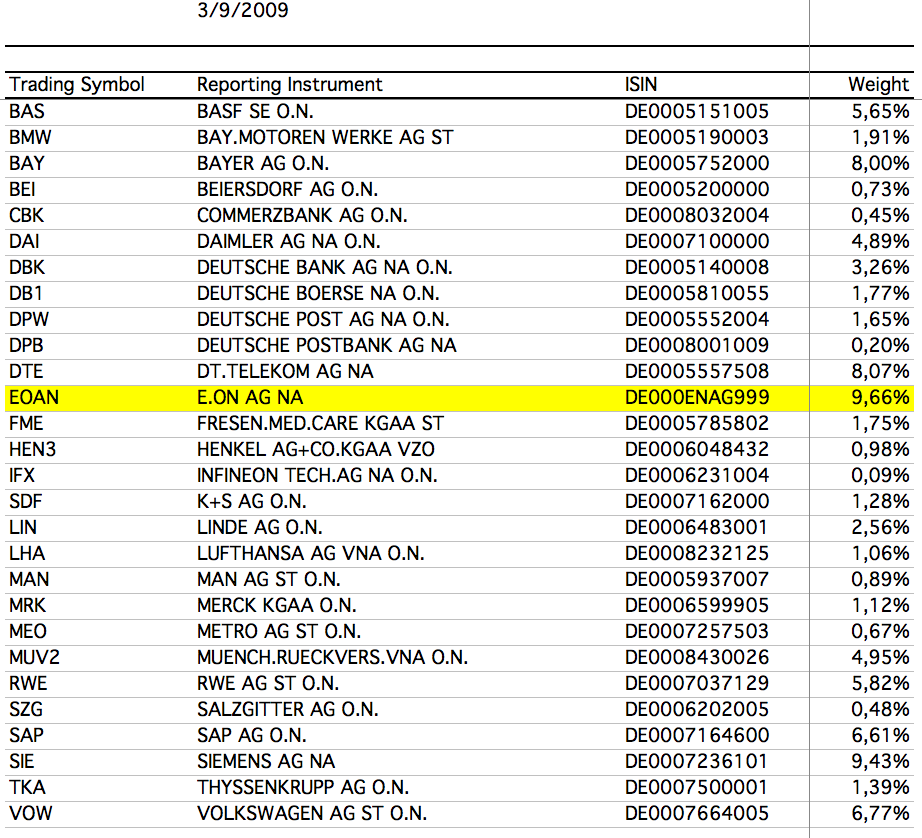The width and height of the screenshot is (922, 838).
Task: Select the DBK symbol cell
Action: coord(27,268)
